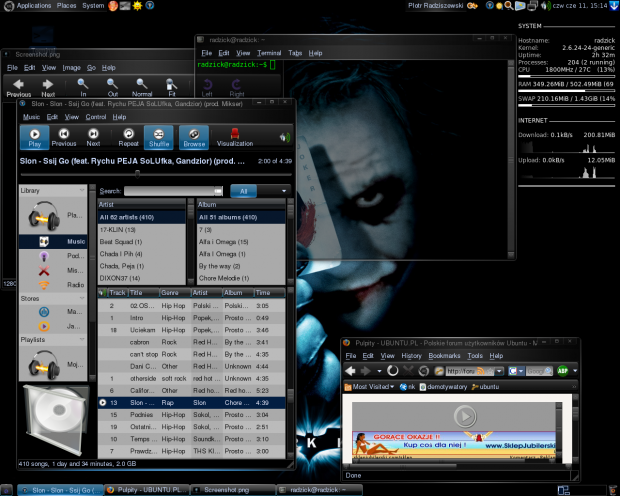Open Firefox search engine dropdown
Screen dimensions: 620x496
click(x=516, y=371)
